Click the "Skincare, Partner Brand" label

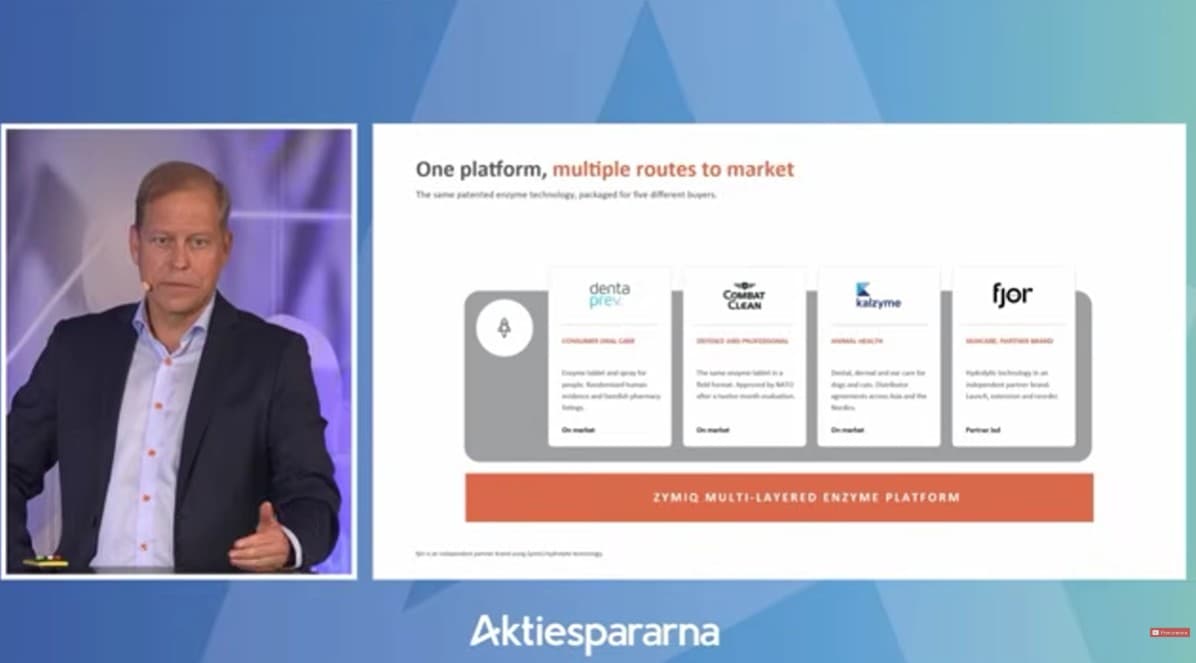point(1009,341)
